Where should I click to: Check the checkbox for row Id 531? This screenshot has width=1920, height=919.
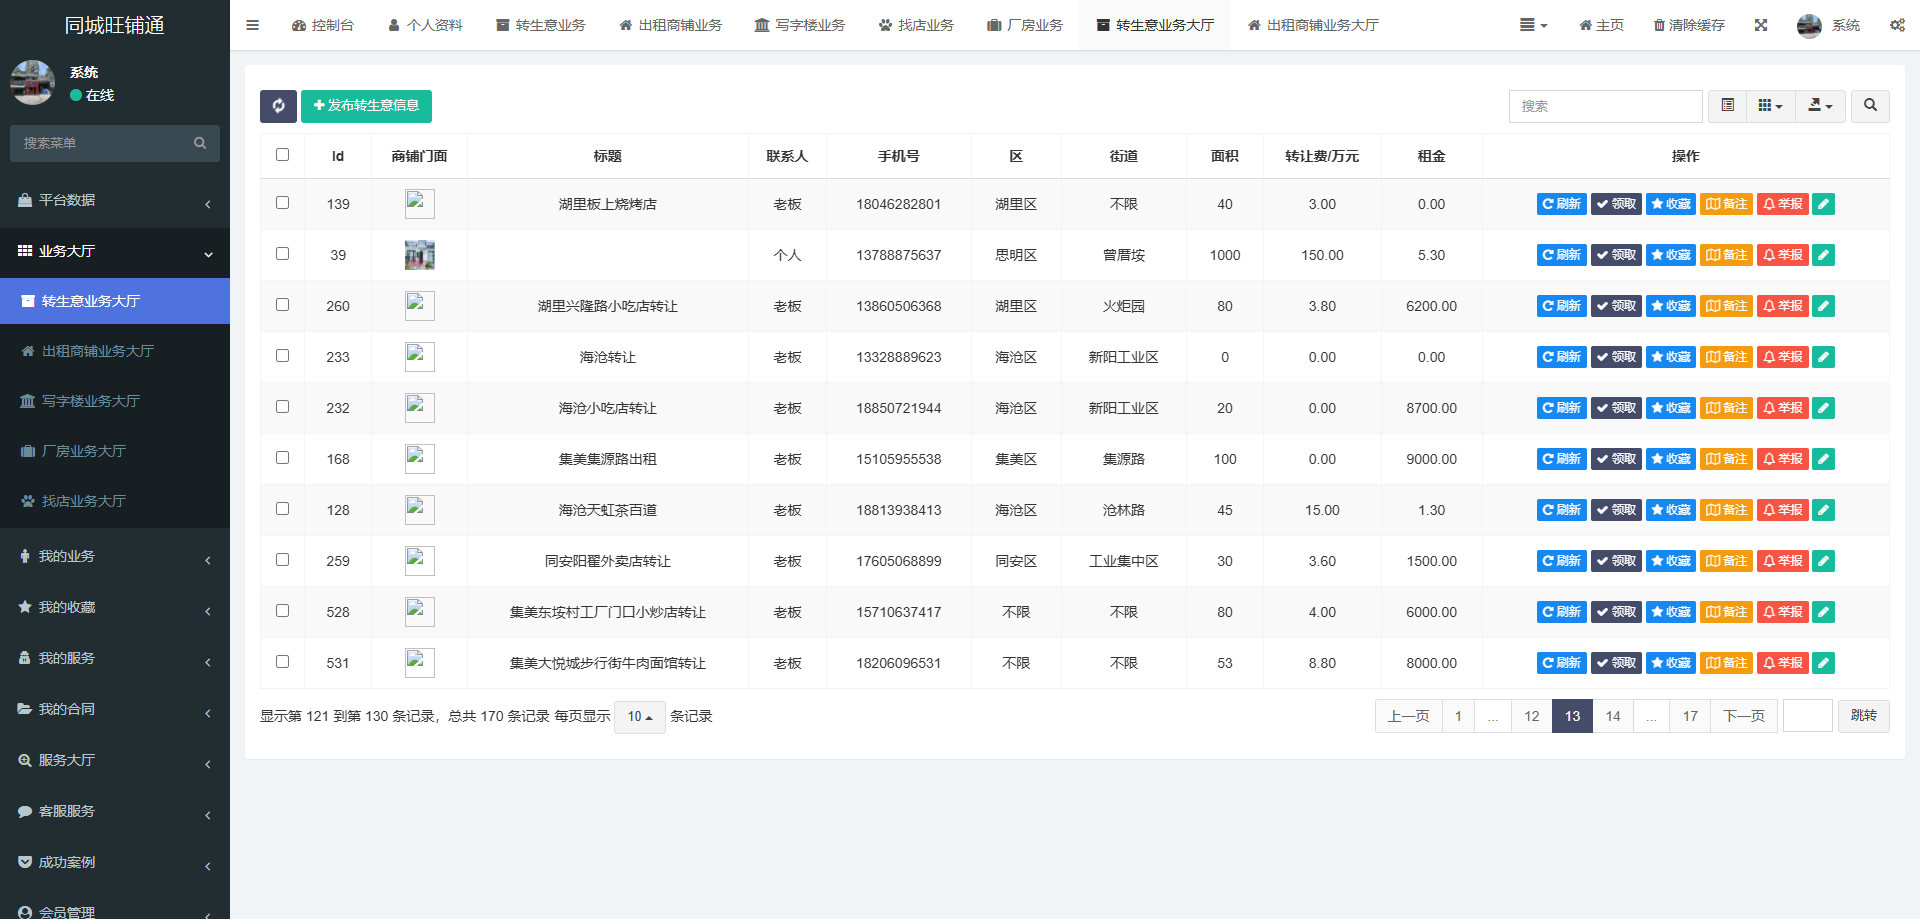[283, 661]
